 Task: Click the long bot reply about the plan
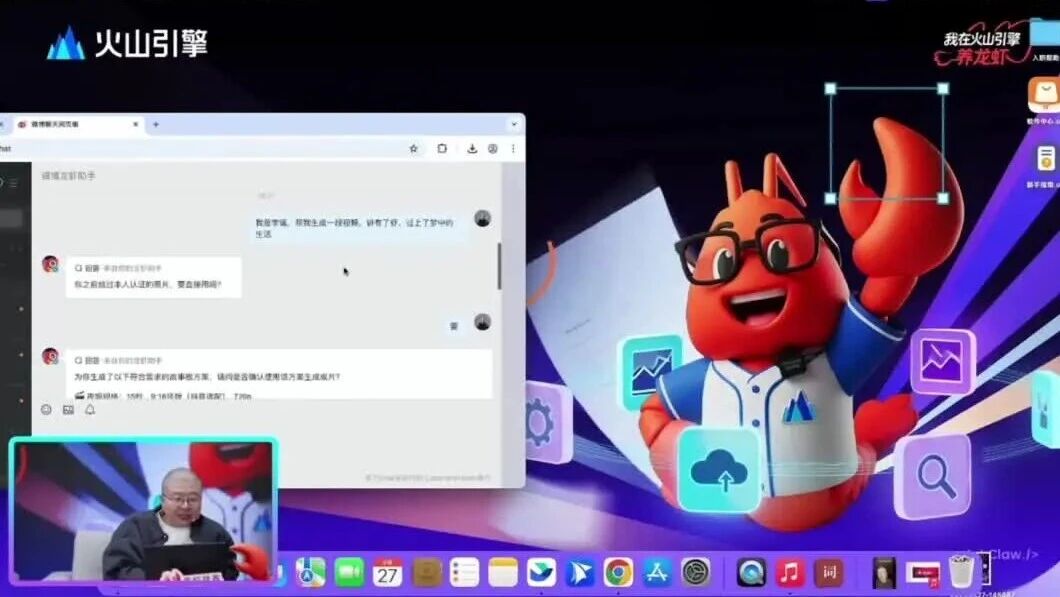click(279, 374)
